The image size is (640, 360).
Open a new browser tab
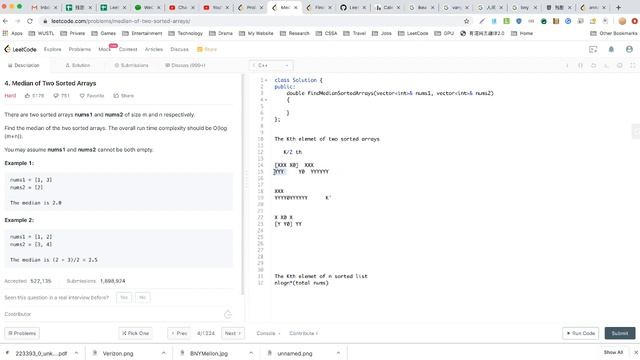[619, 7]
